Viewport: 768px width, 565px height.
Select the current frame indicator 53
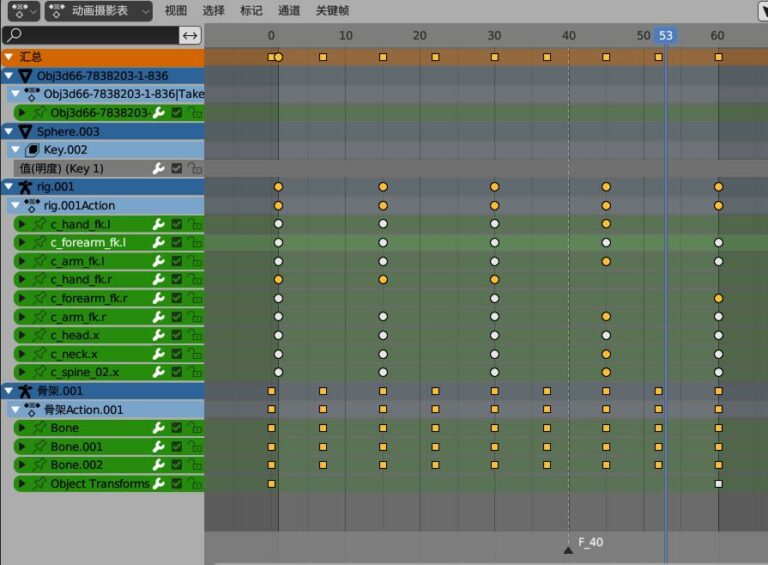click(666, 35)
